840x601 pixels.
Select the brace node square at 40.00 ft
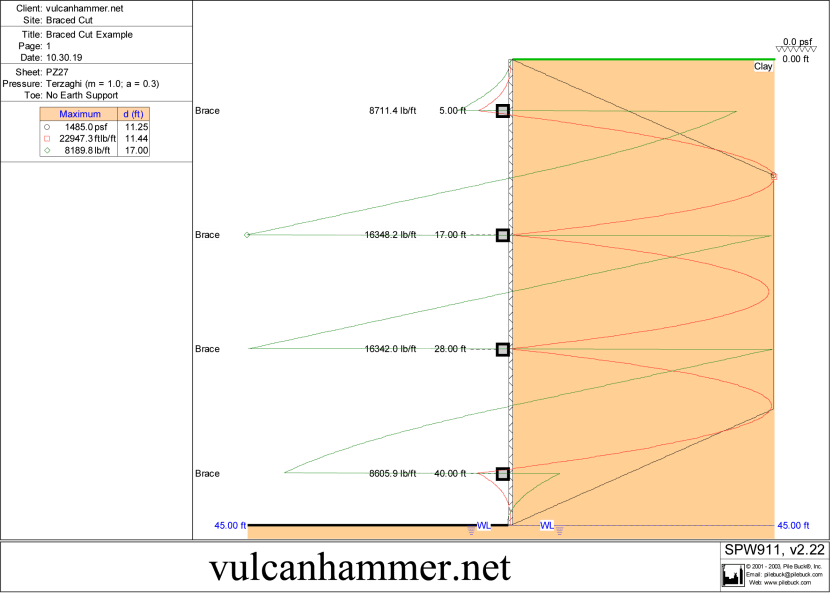(503, 474)
